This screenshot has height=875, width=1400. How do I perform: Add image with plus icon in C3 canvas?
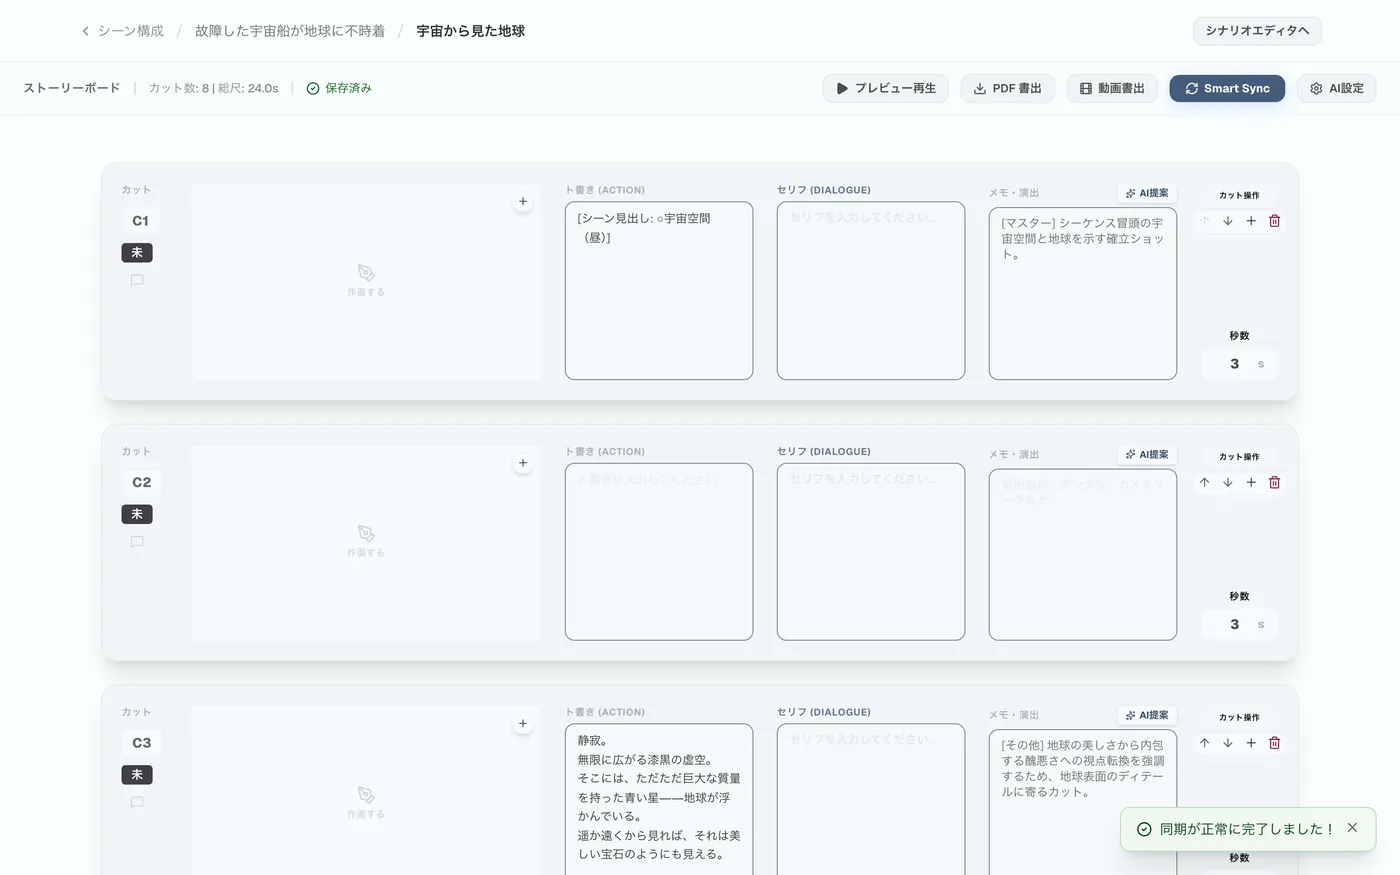[x=523, y=724]
